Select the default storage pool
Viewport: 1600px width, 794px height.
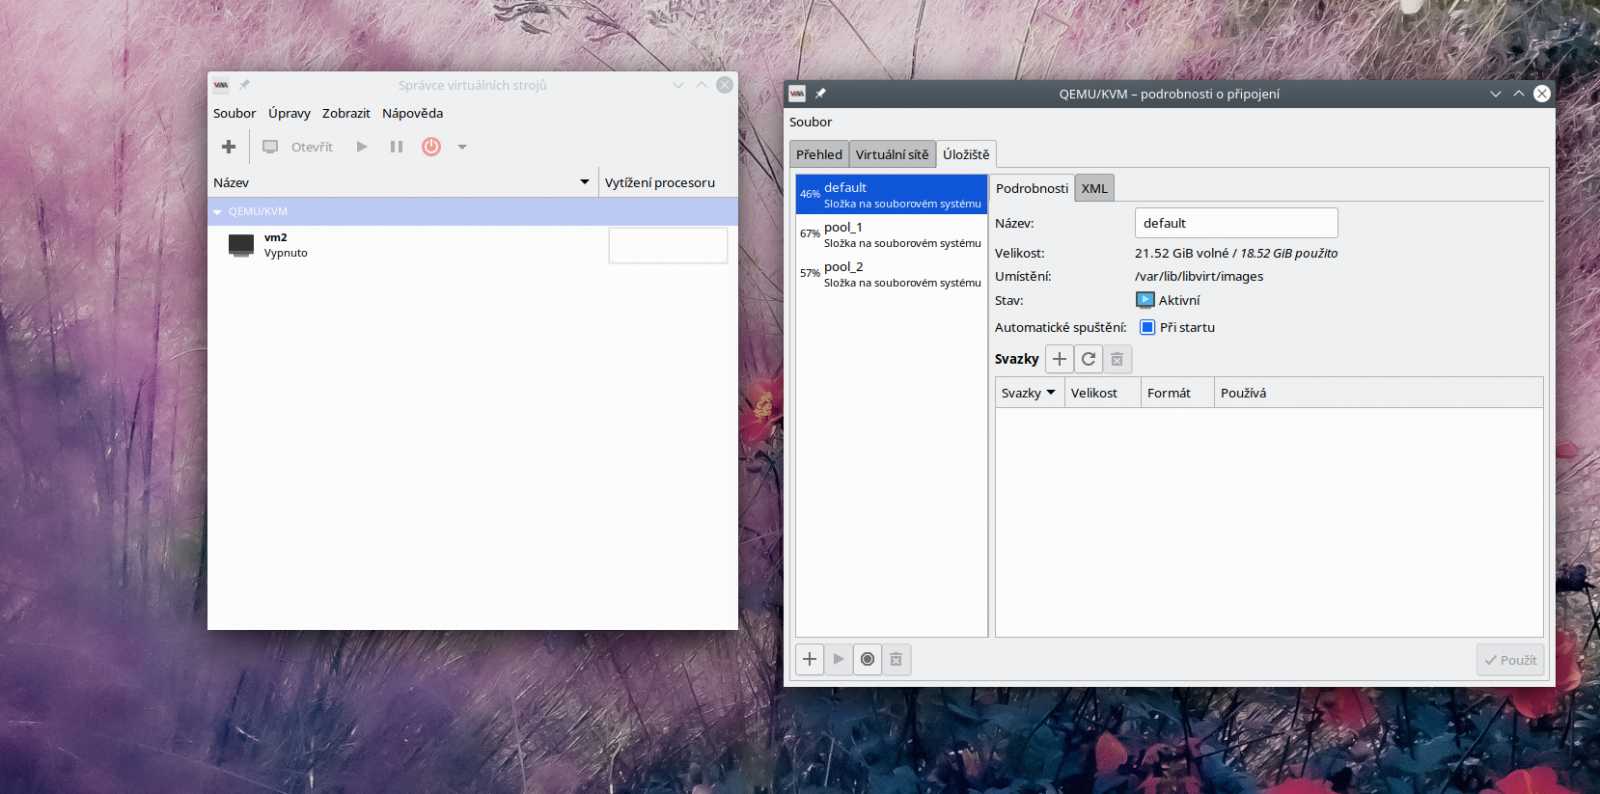[891, 195]
